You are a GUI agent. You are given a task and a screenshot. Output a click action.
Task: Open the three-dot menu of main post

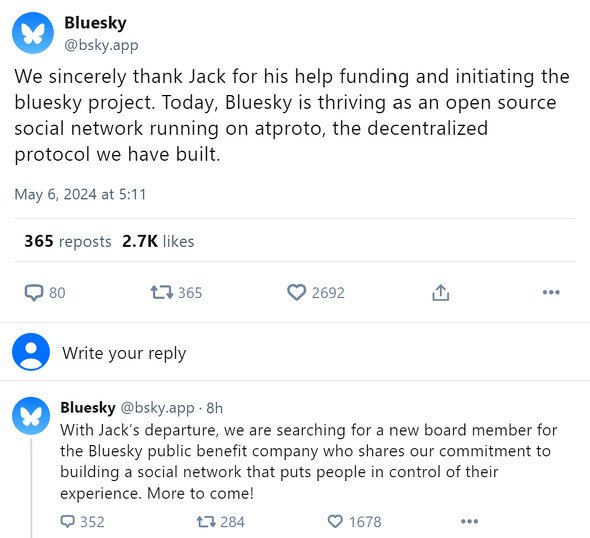point(551,292)
